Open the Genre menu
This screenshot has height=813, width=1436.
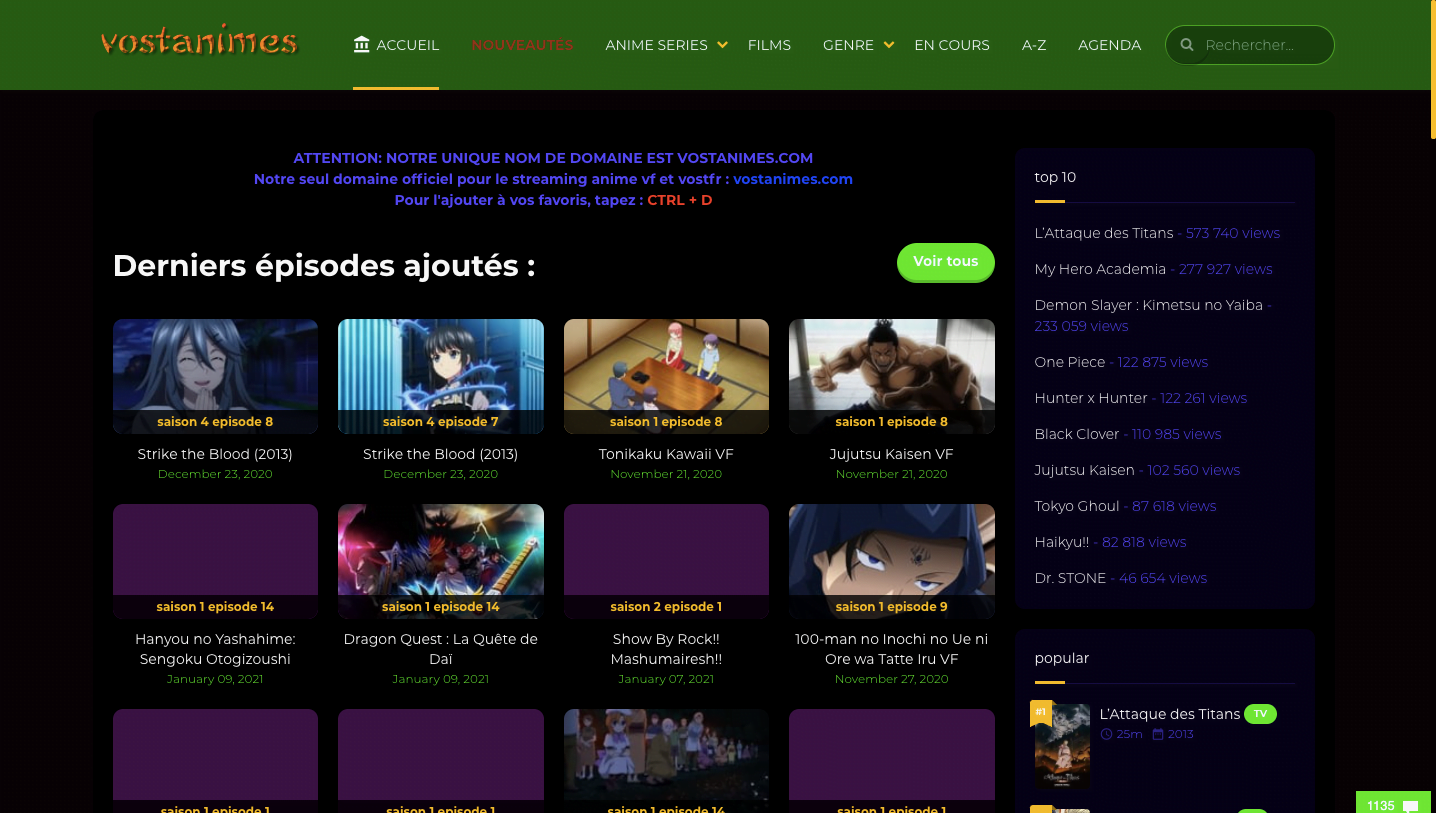pos(848,45)
